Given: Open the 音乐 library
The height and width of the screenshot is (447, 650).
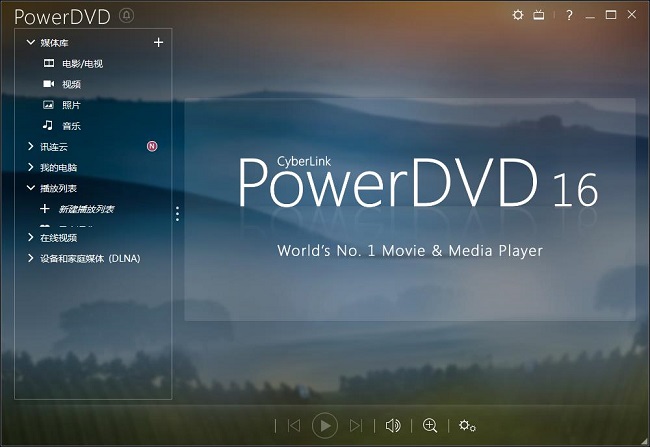Looking at the screenshot, I should (x=71, y=126).
